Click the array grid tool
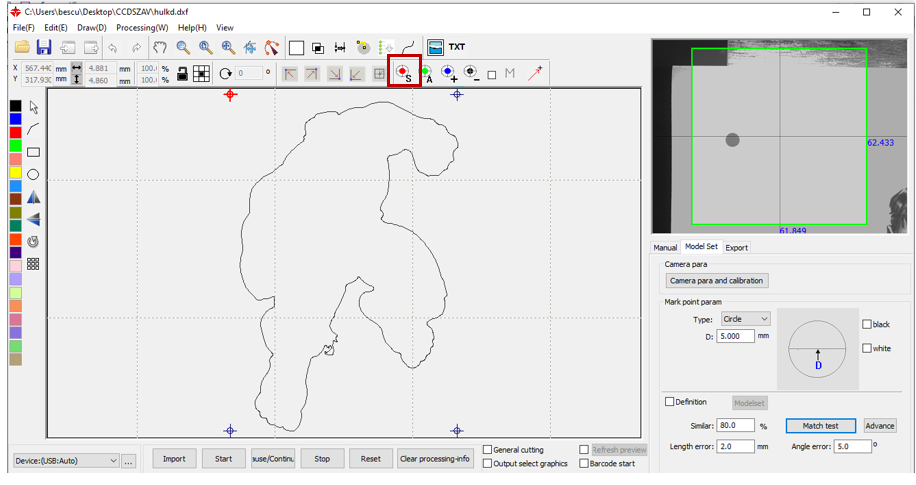The image size is (916, 485). 33,264
